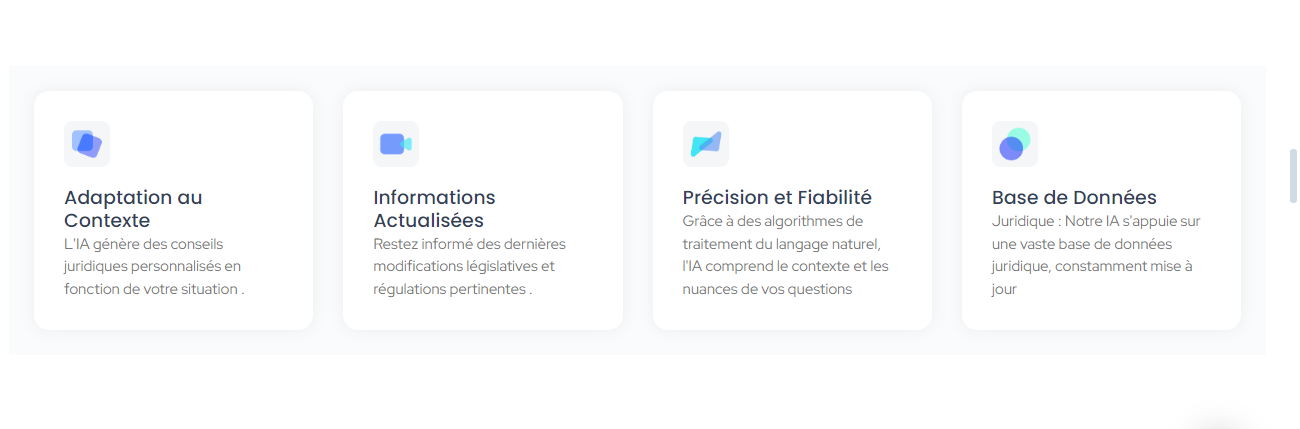Open the Base de Données title
Screen dimensions: 1300x429
click(x=1074, y=198)
